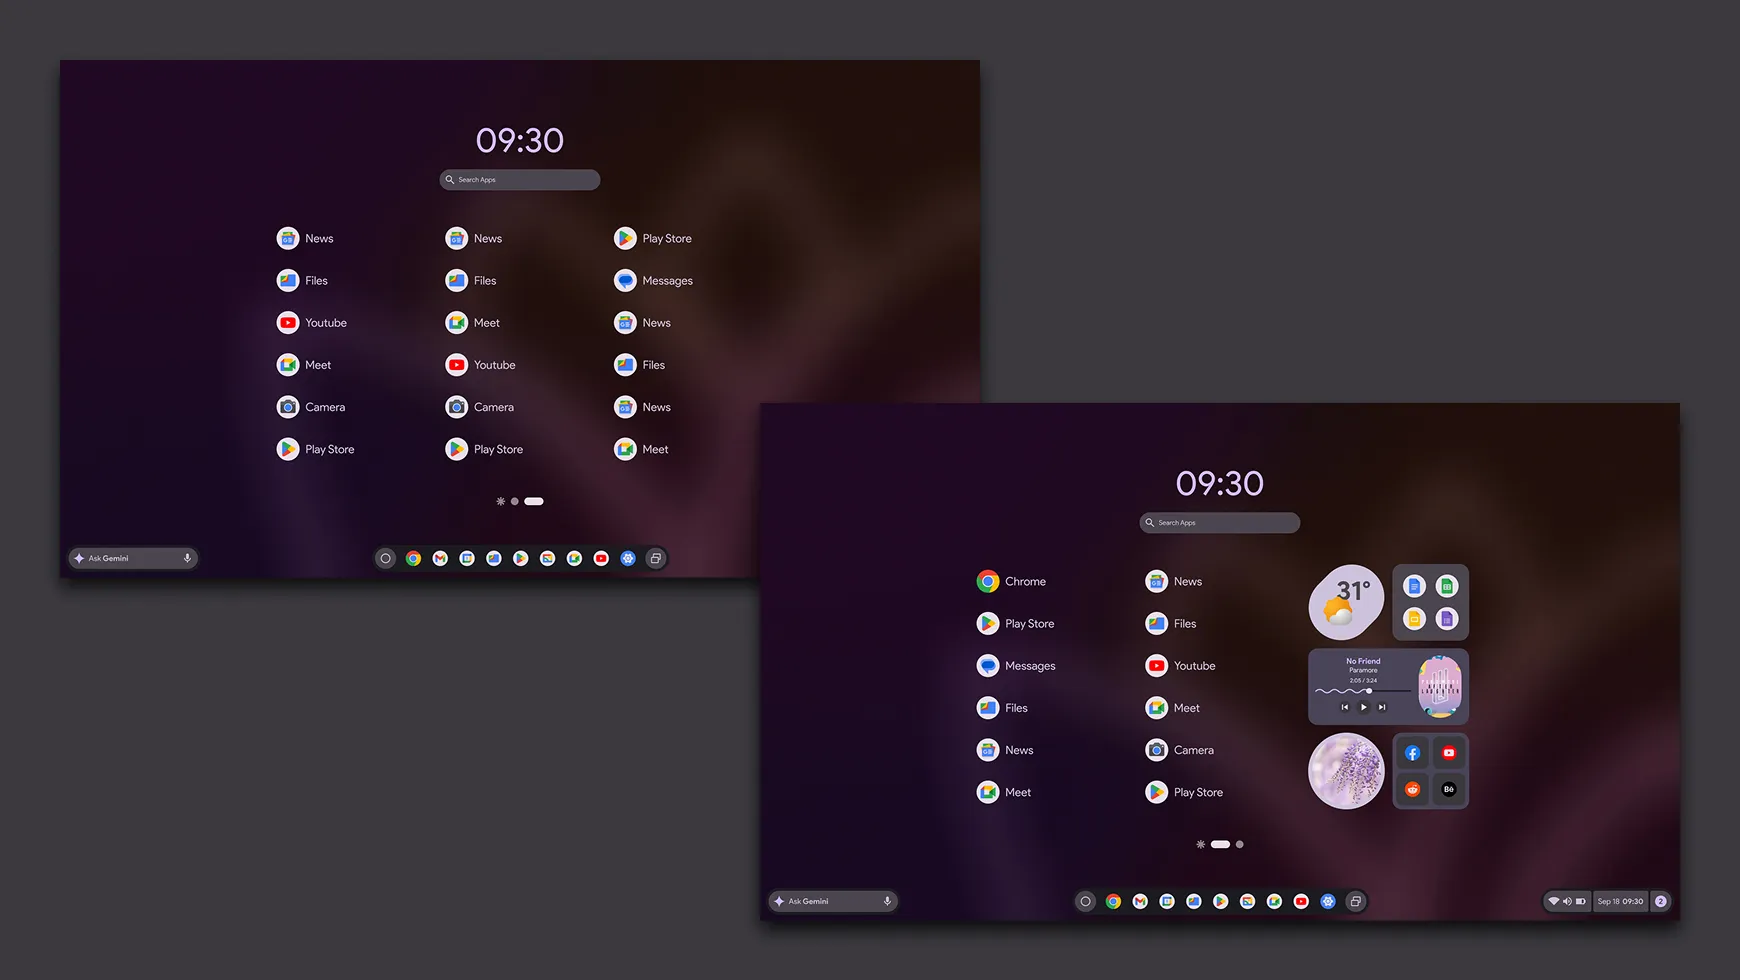The height and width of the screenshot is (980, 1740).
Task: Open the notification badge showing 2
Action: coord(1660,901)
